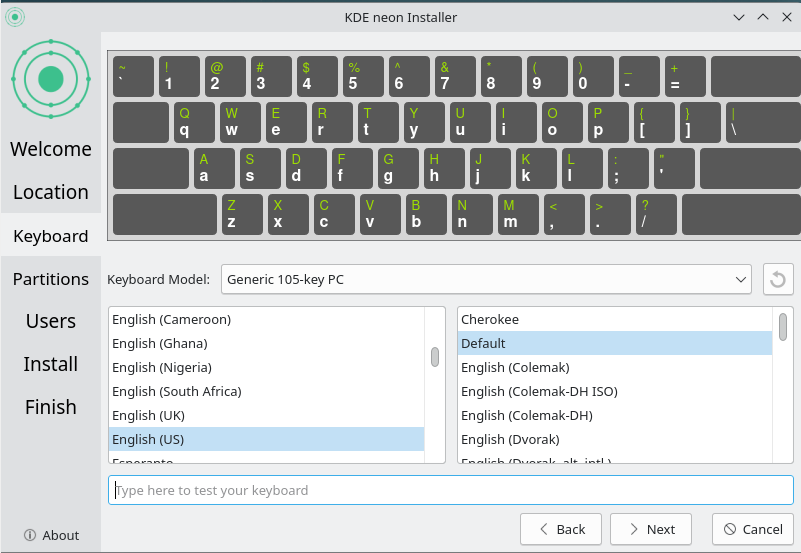Image resolution: width=801 pixels, height=553 pixels.
Task: Select English (Colemak-DH) variant
Action: pos(615,416)
